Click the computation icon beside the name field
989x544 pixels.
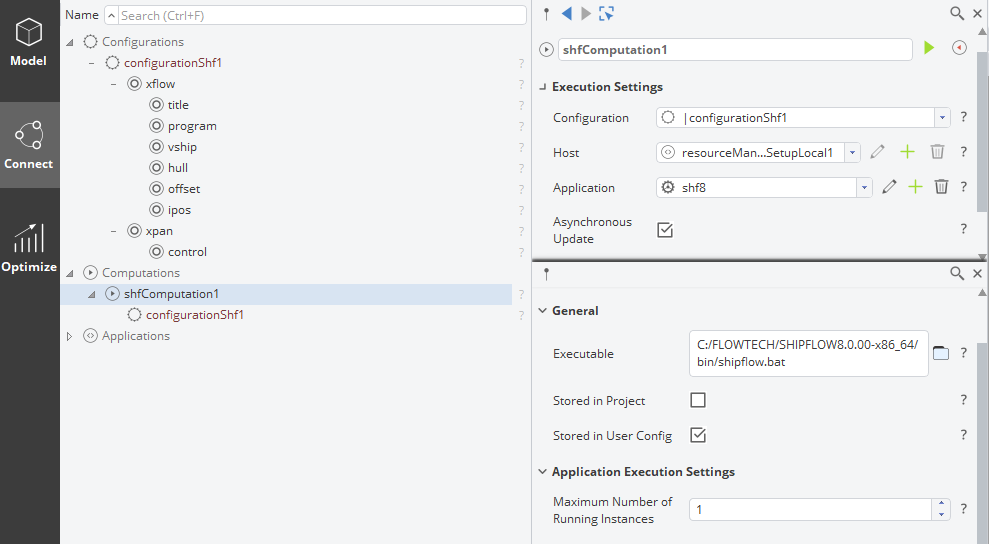coord(546,50)
